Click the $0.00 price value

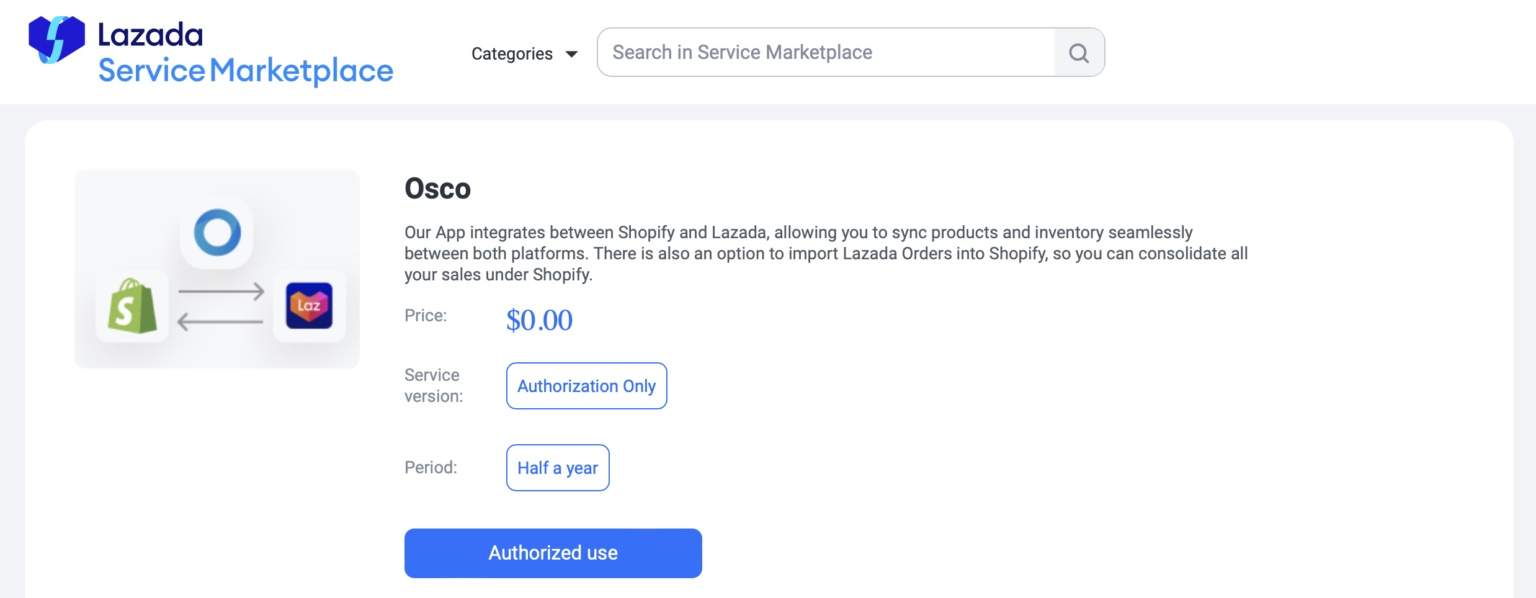tap(539, 320)
